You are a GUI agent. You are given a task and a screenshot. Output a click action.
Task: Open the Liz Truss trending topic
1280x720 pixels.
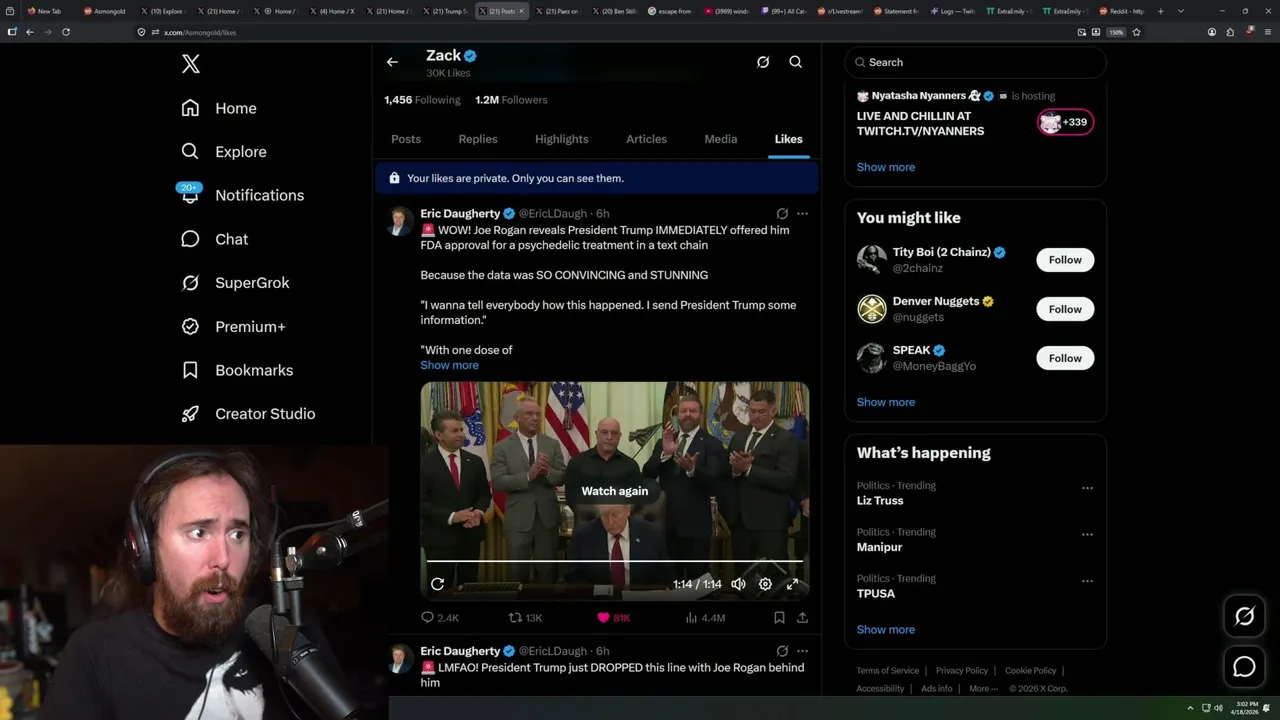point(880,501)
